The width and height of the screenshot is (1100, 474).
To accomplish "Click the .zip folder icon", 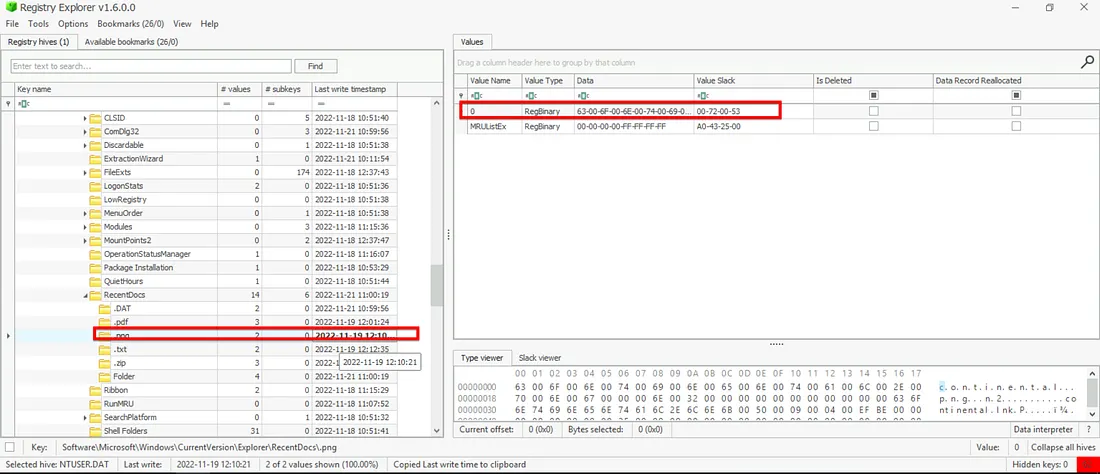I will coord(105,363).
